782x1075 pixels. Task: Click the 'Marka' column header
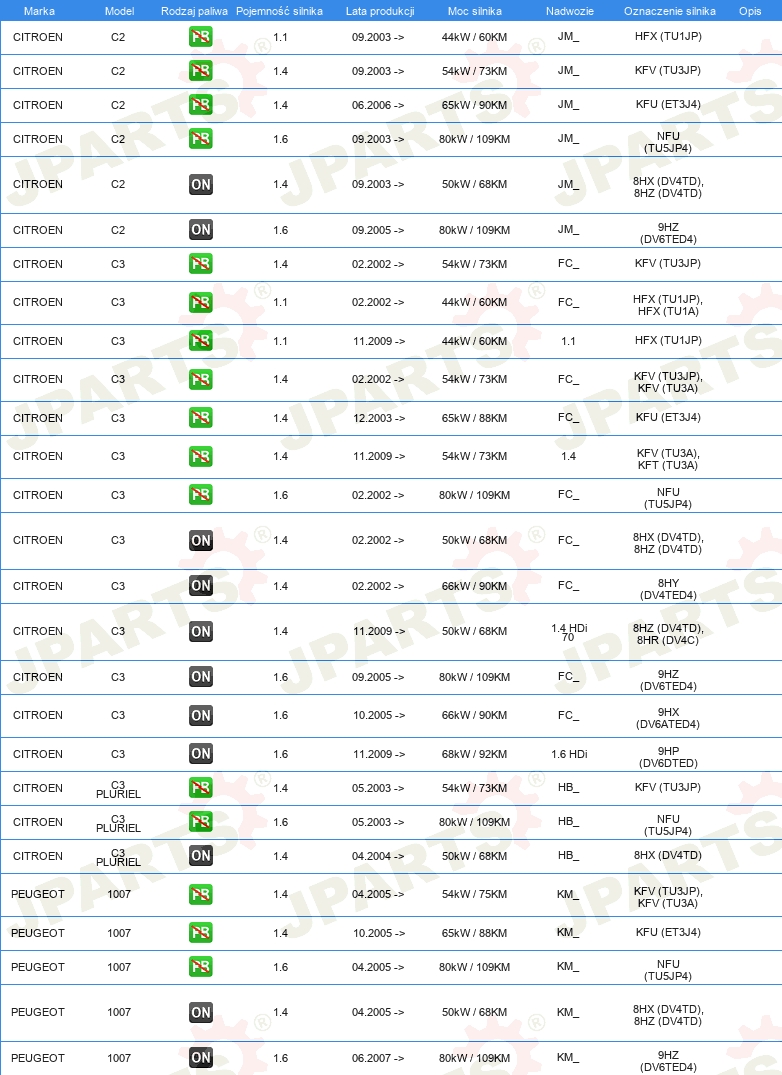[x=39, y=11]
